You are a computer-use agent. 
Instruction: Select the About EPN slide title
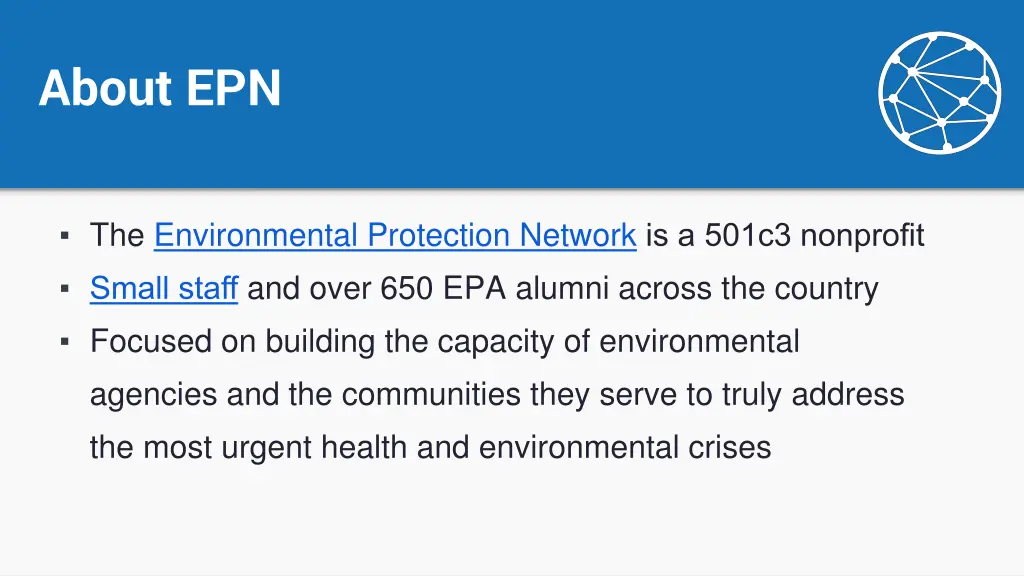(x=160, y=88)
